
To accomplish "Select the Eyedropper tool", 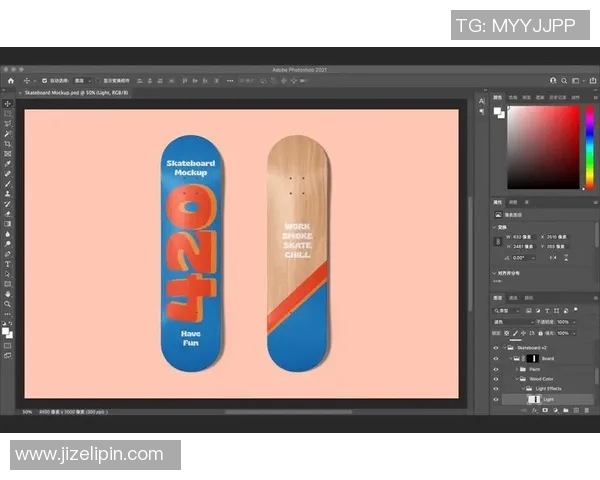I will click(x=8, y=163).
